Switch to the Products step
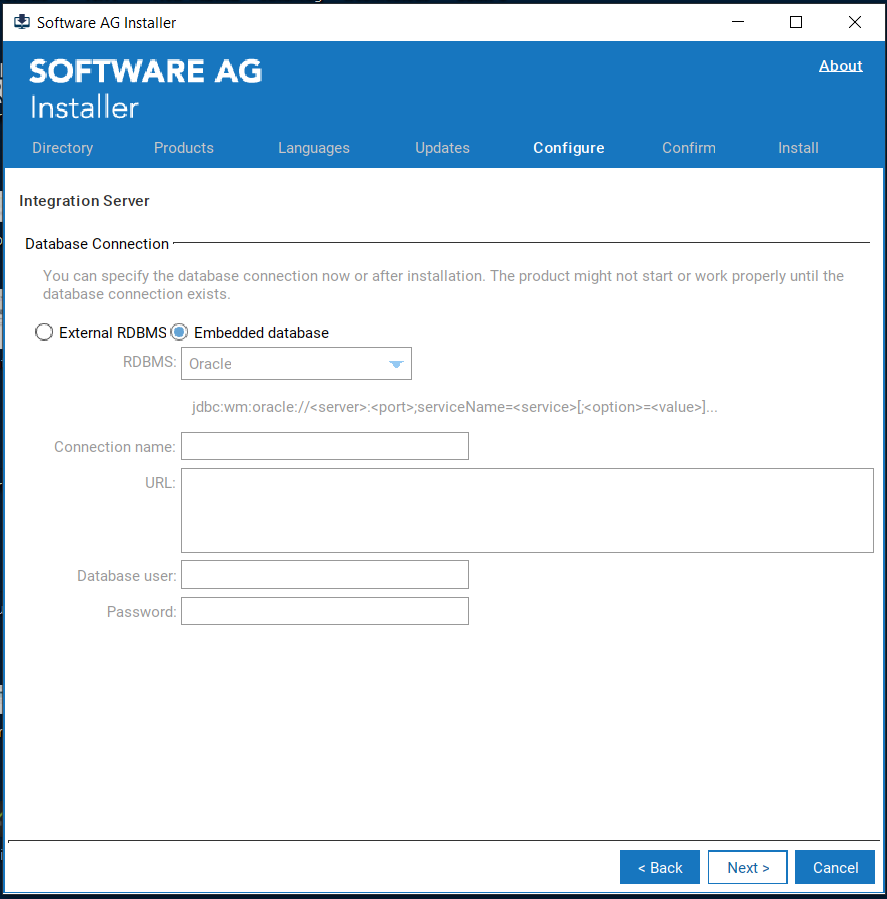 pyautogui.click(x=183, y=147)
